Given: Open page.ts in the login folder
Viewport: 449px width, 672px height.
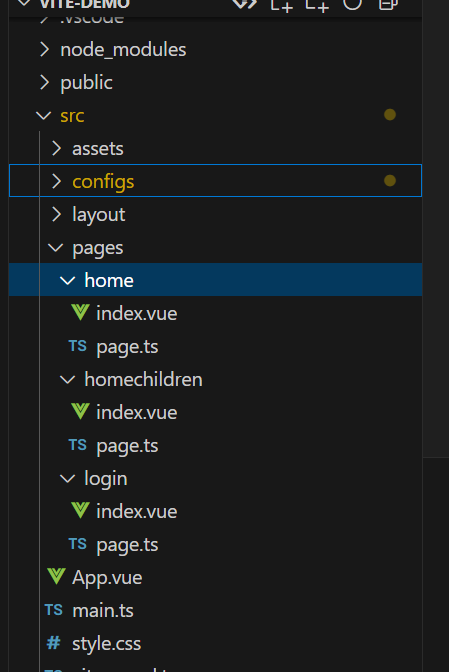Looking at the screenshot, I should [216, 544].
